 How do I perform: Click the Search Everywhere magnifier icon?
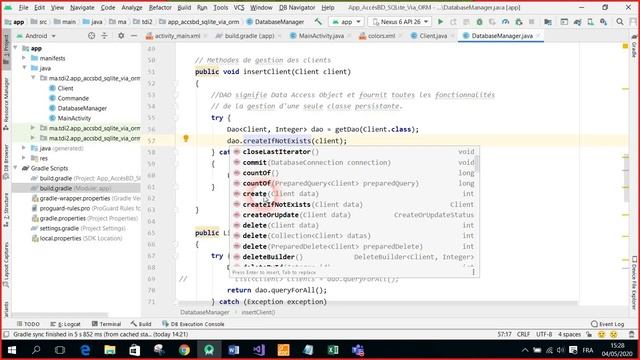(620, 22)
